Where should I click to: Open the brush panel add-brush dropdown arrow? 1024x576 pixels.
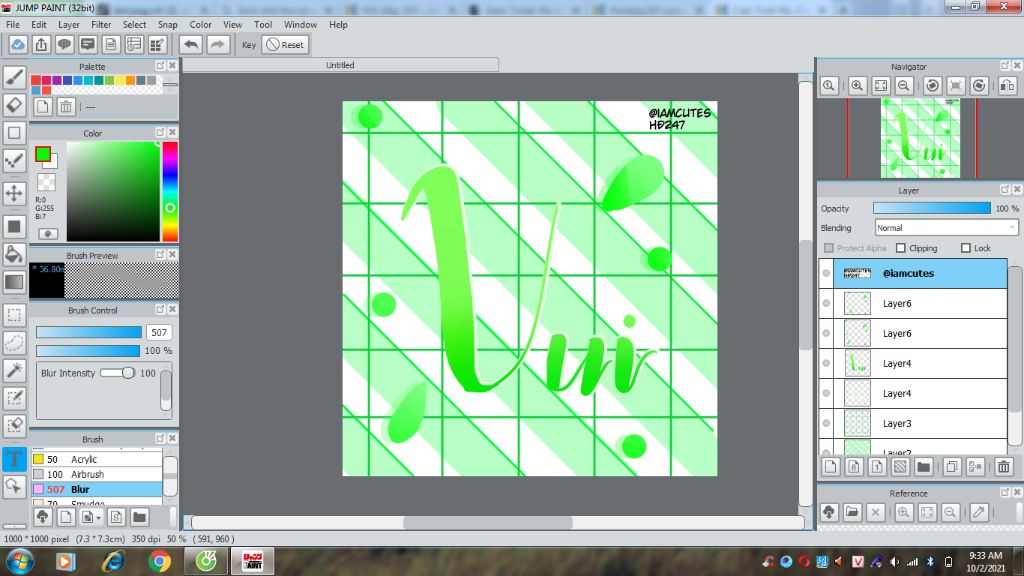(x=98, y=518)
